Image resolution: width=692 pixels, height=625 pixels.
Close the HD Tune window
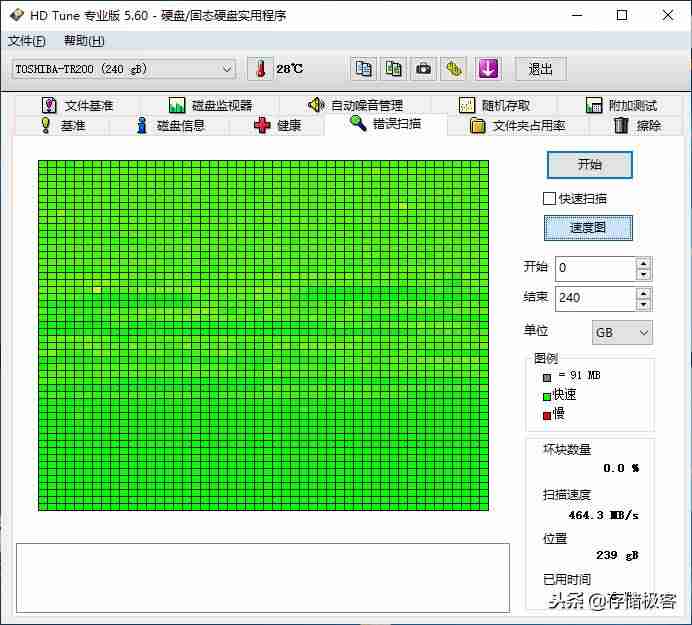pyautogui.click(x=668, y=15)
